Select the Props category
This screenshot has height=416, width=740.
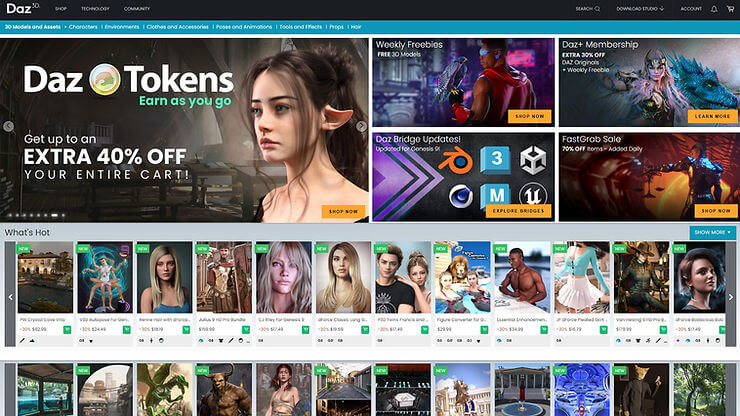(336, 27)
